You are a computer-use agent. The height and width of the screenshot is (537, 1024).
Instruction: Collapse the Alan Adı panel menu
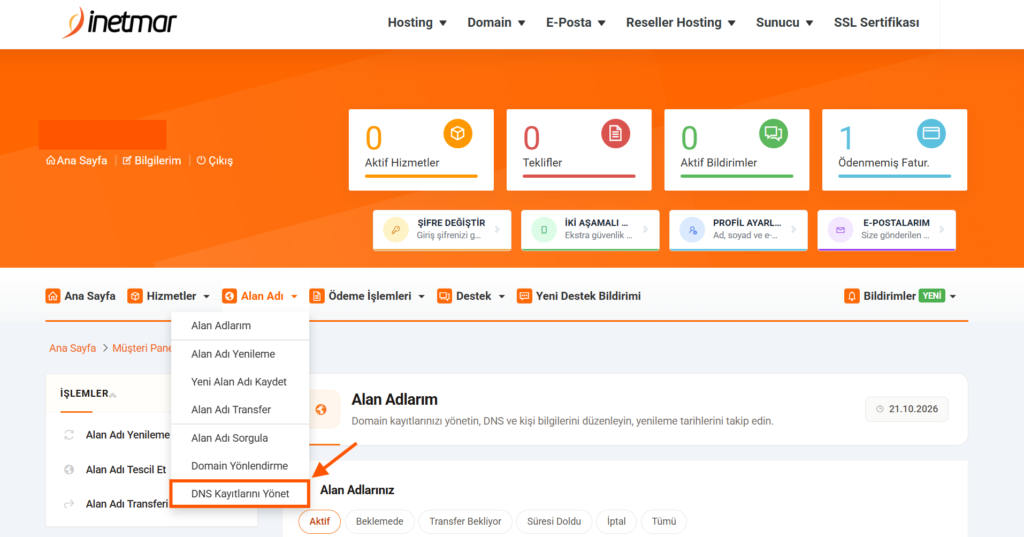(294, 297)
